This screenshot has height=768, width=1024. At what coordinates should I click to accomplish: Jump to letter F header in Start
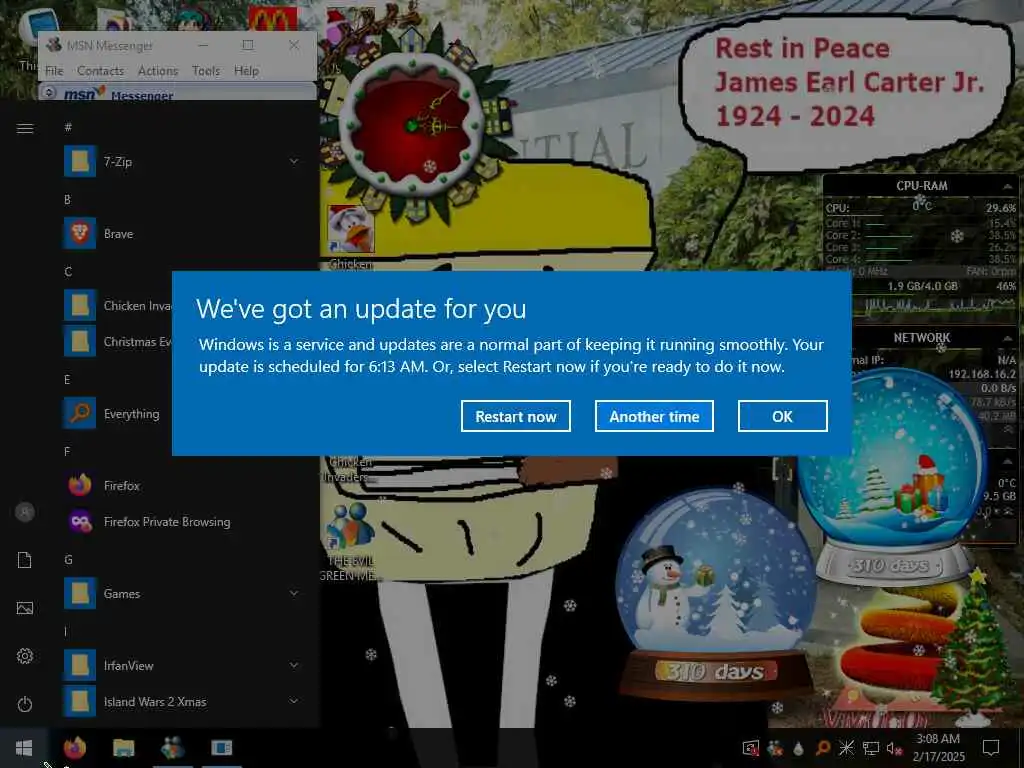pos(67,451)
